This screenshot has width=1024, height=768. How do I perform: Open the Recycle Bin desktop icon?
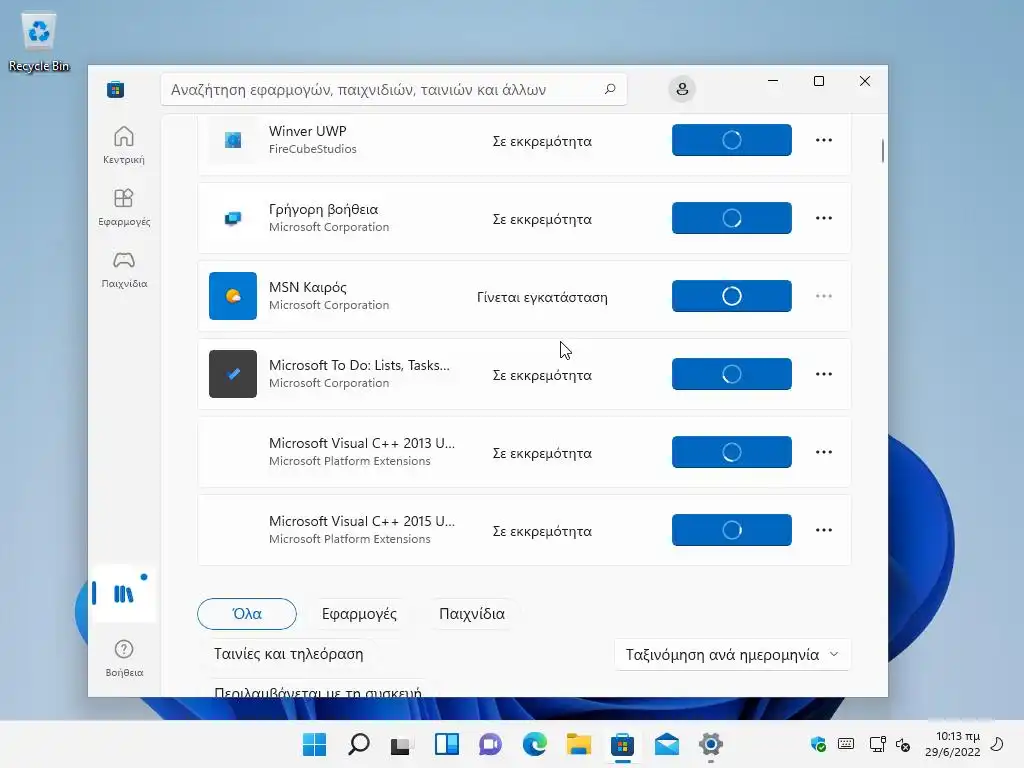coord(39,42)
